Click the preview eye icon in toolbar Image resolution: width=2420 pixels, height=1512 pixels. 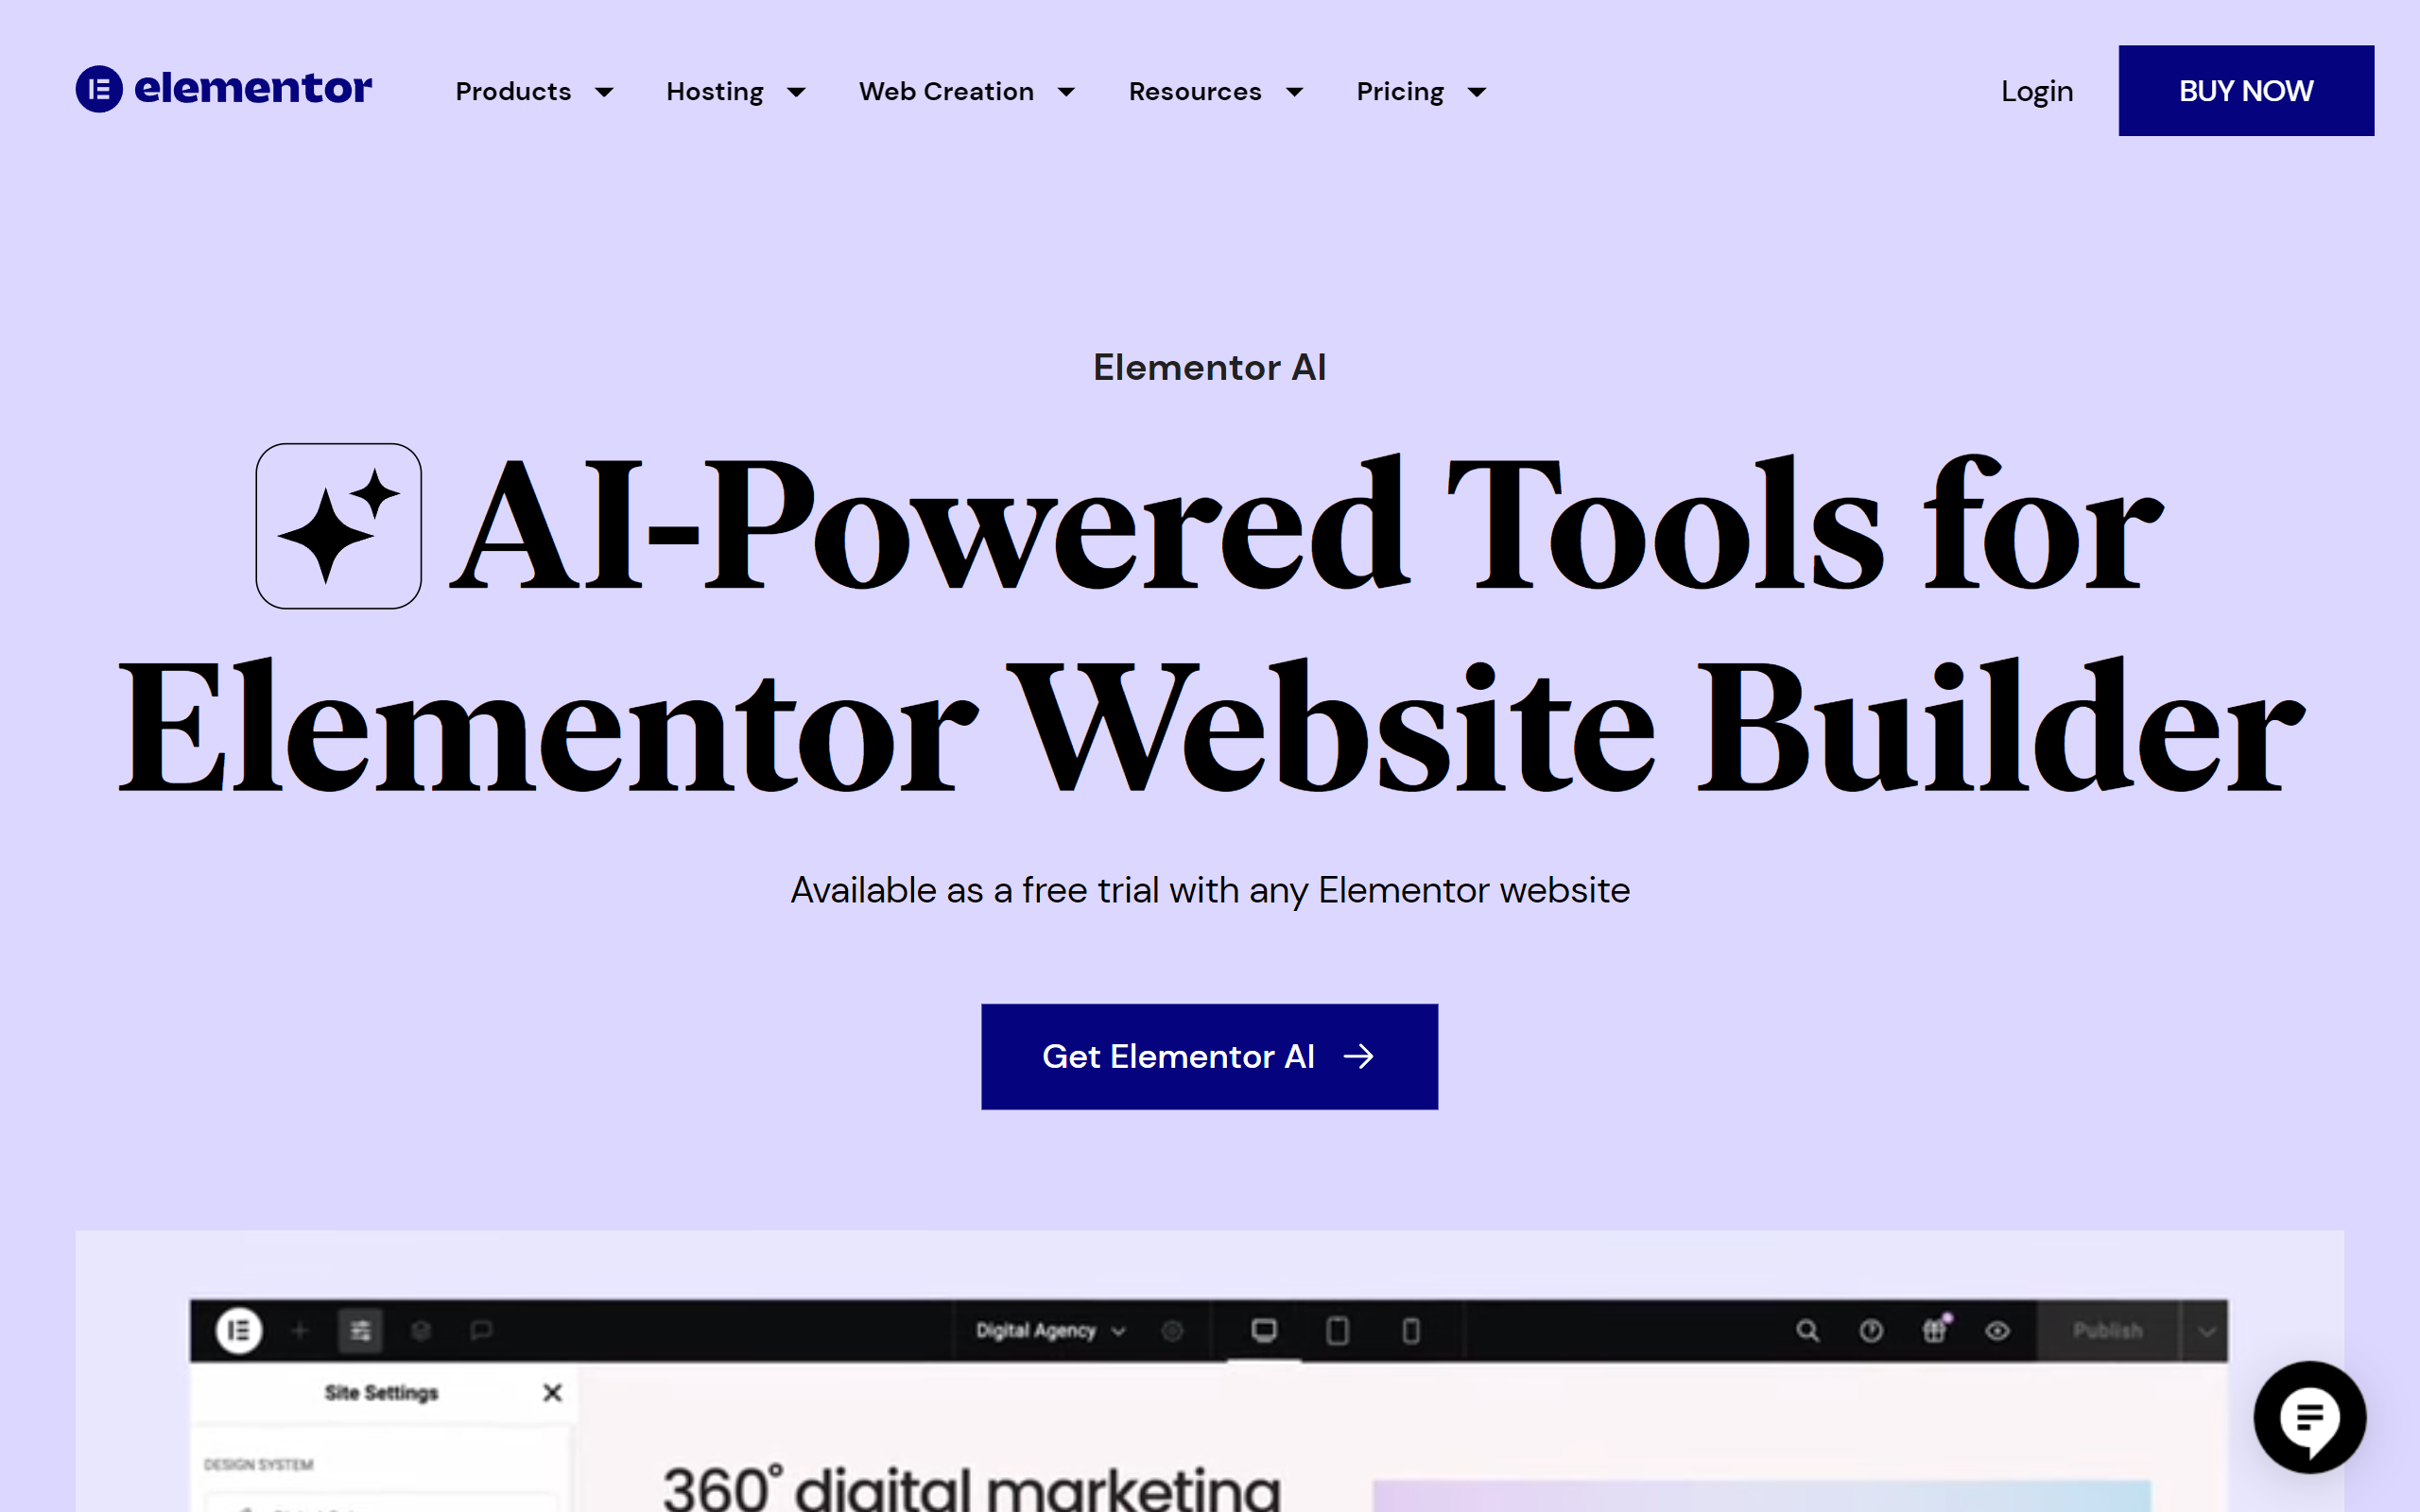pos(1995,1331)
